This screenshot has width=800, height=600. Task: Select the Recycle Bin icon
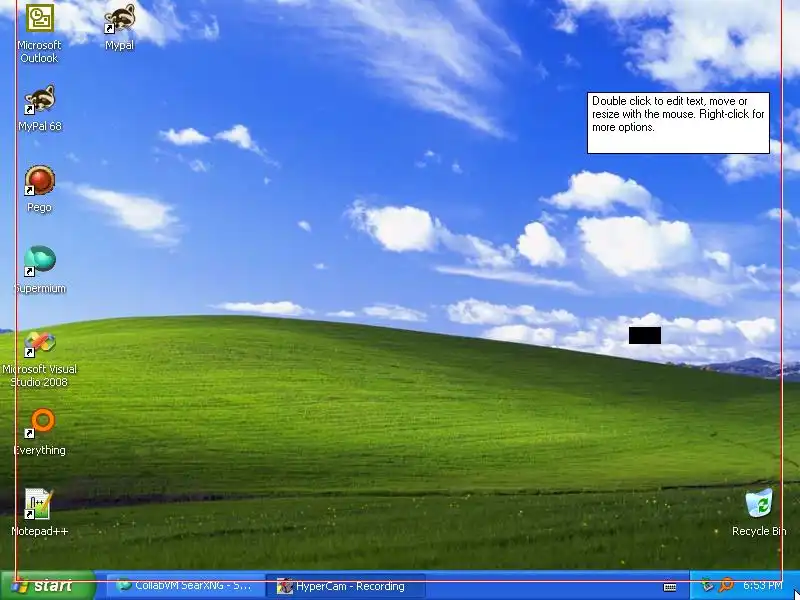[x=759, y=503]
